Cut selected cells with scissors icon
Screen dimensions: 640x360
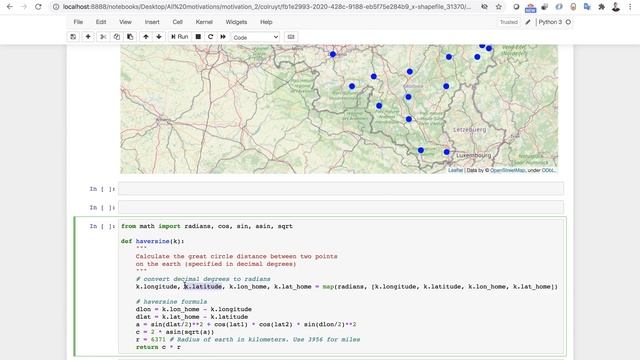pos(103,37)
